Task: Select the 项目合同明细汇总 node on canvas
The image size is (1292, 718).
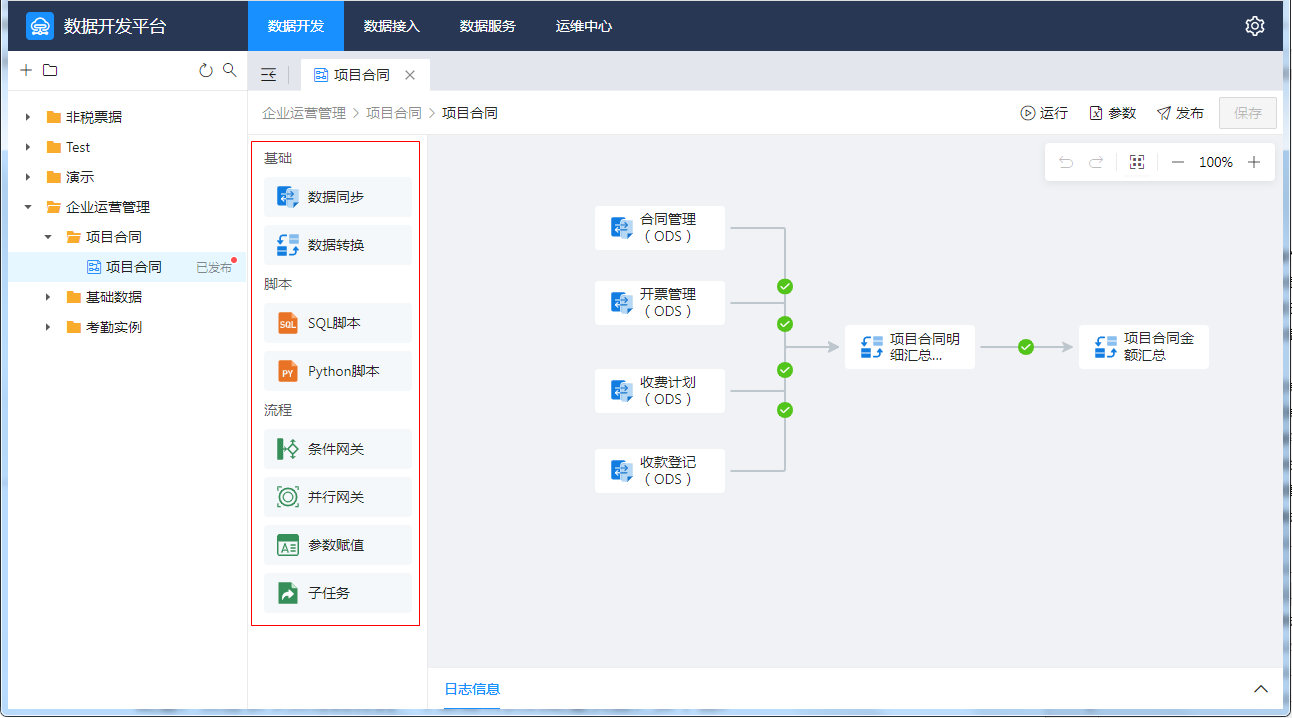Action: pos(909,347)
